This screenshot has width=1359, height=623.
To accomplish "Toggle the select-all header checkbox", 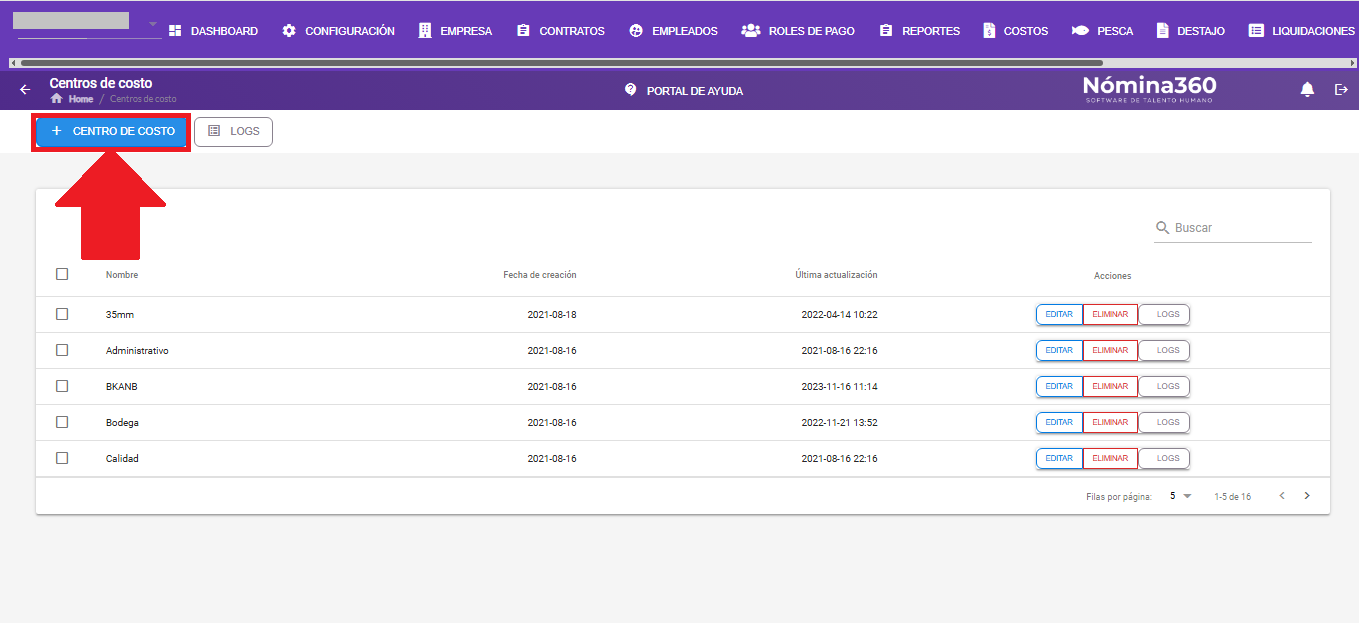I will (62, 274).
